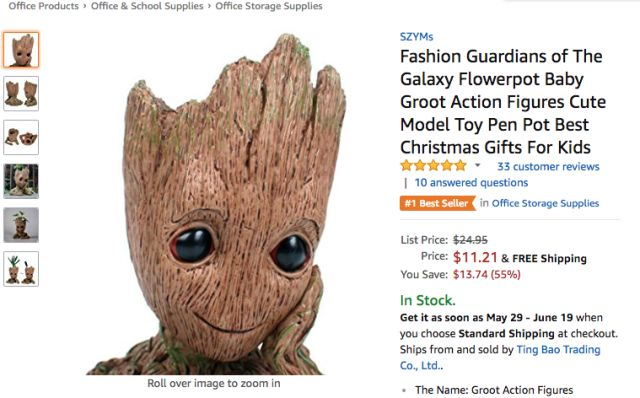Select the first Groot face thumbnail
The height and width of the screenshot is (398, 640).
(21, 50)
